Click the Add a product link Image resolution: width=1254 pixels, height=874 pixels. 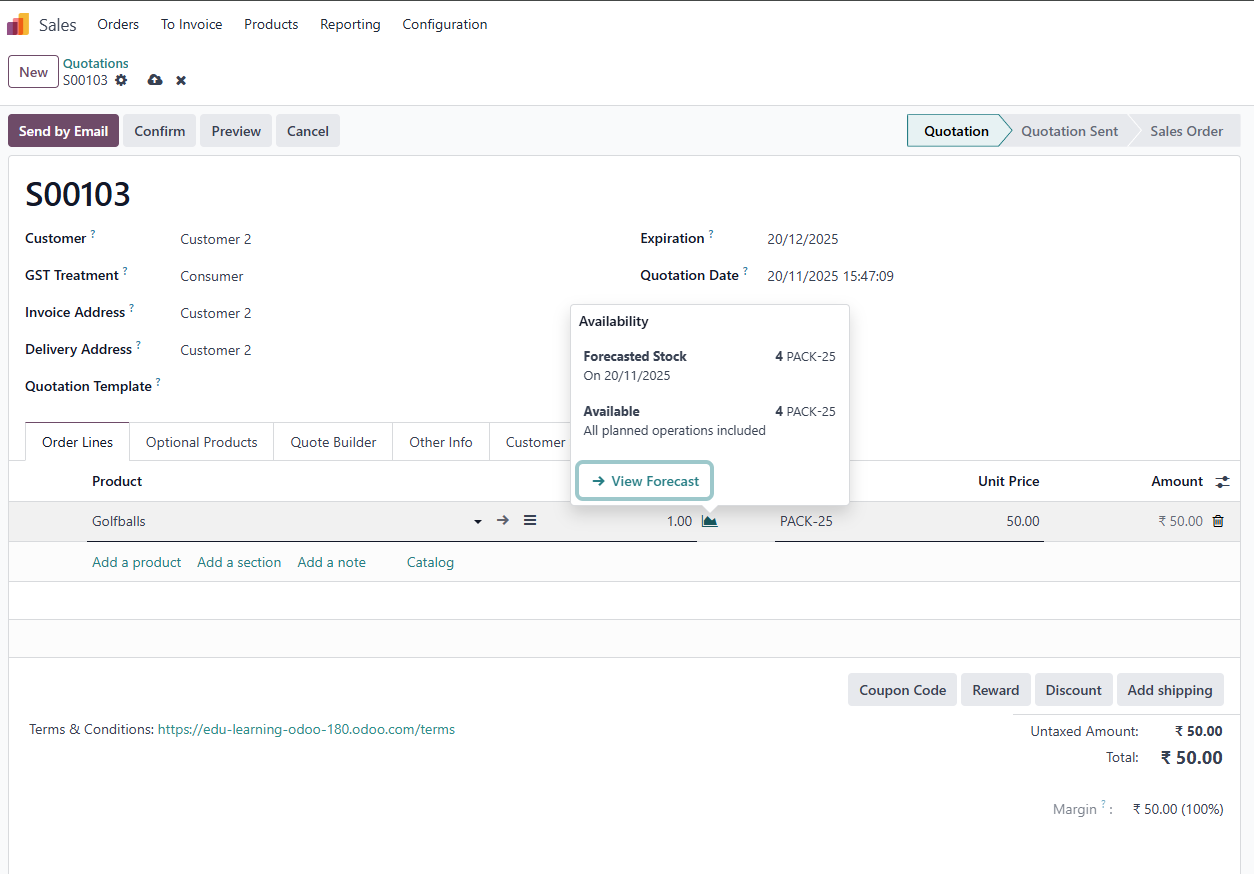tap(136, 562)
